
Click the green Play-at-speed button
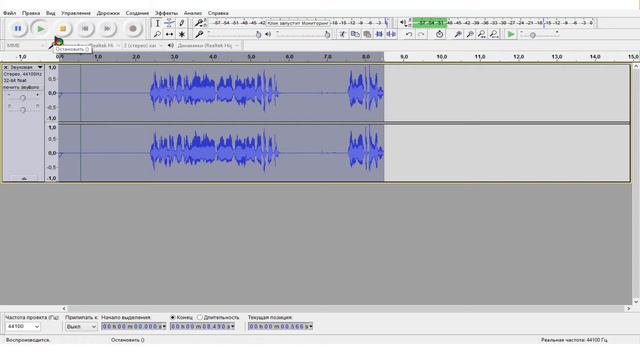[511, 34]
